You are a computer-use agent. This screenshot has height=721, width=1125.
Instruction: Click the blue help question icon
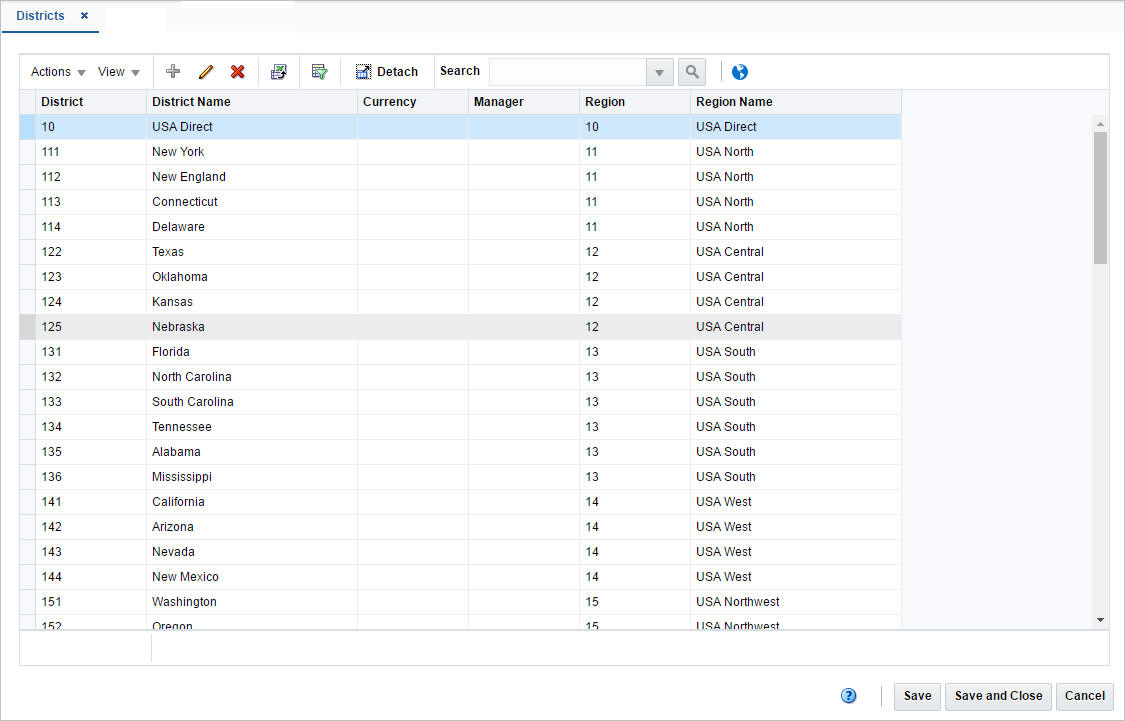tap(848, 695)
